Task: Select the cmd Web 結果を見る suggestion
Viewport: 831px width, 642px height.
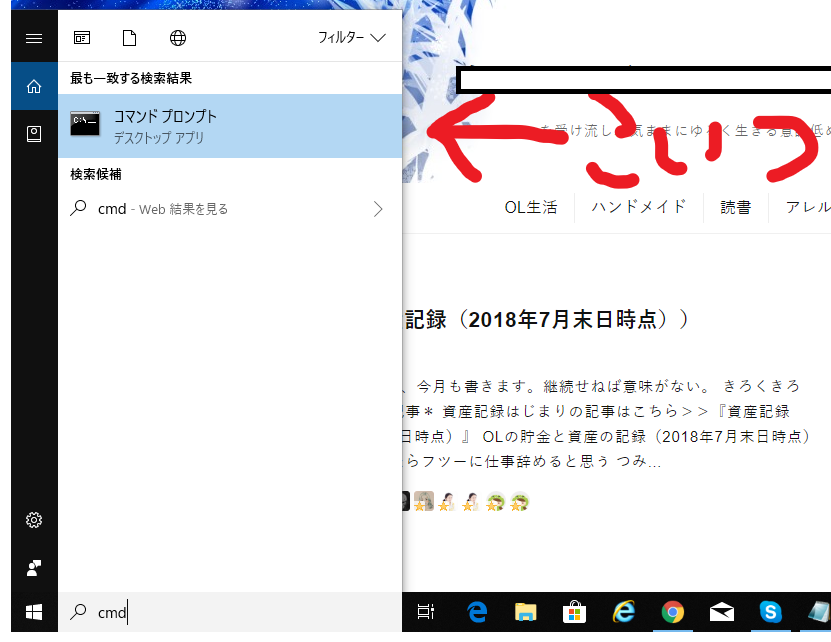Action: point(230,209)
